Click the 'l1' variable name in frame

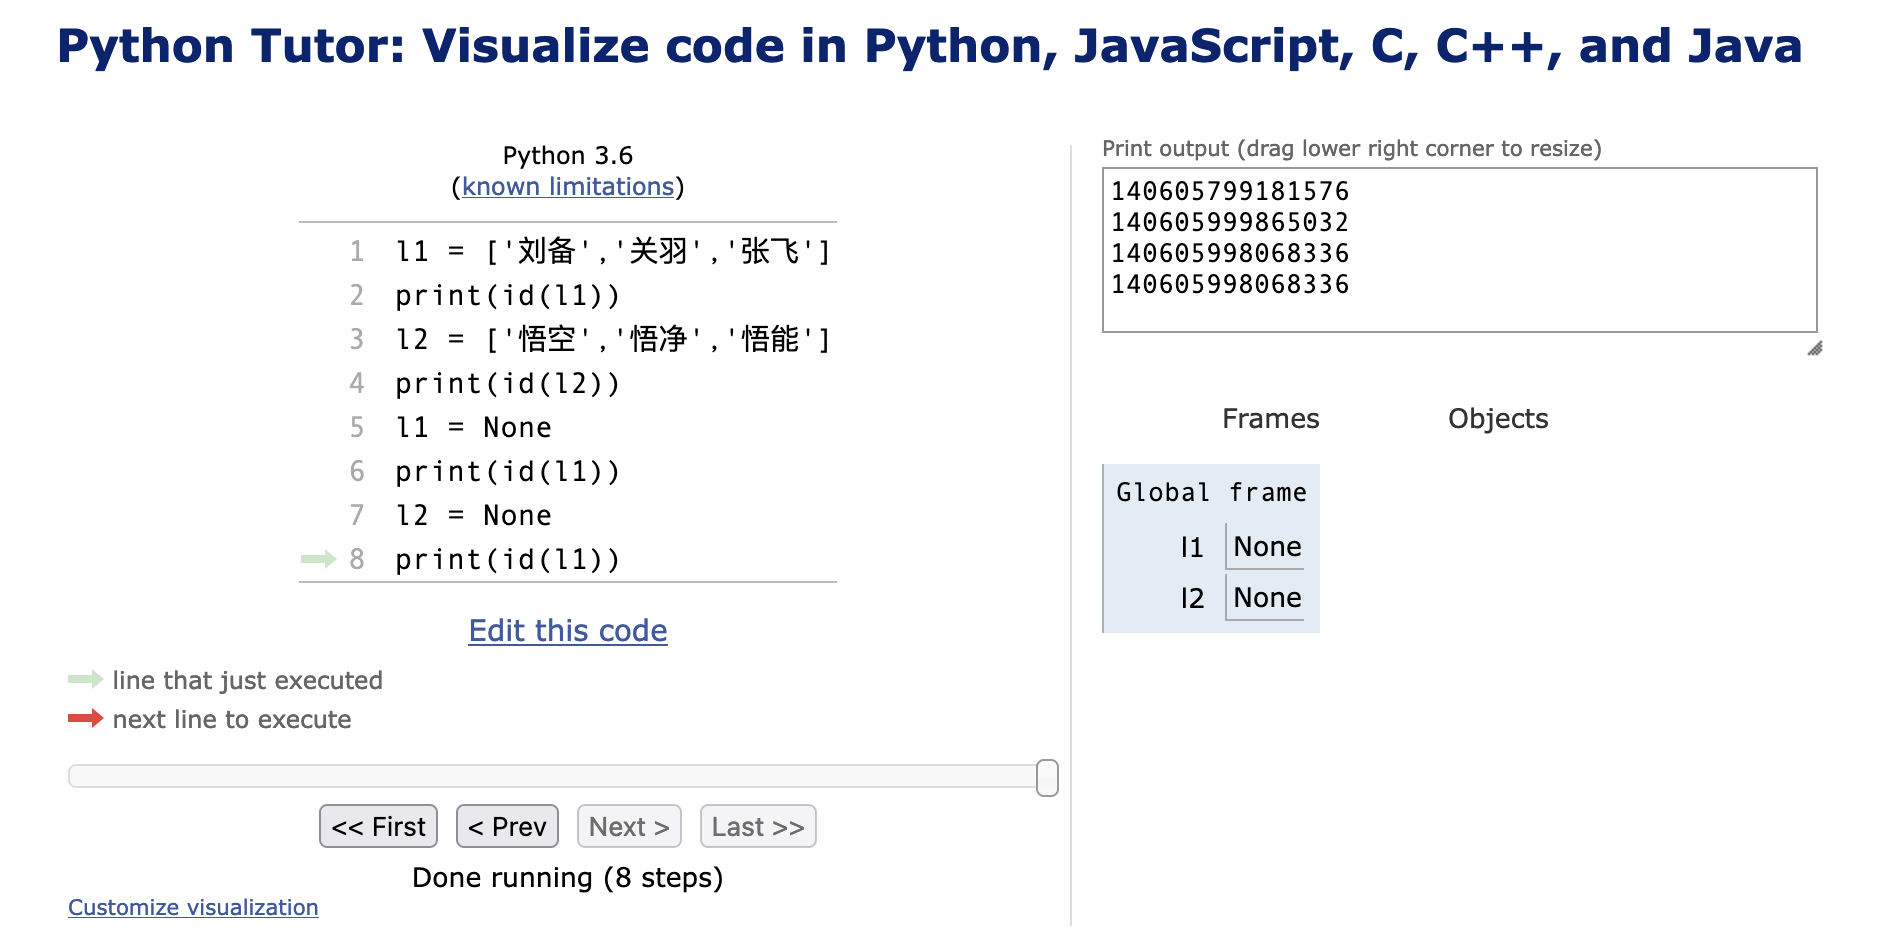coord(1191,547)
